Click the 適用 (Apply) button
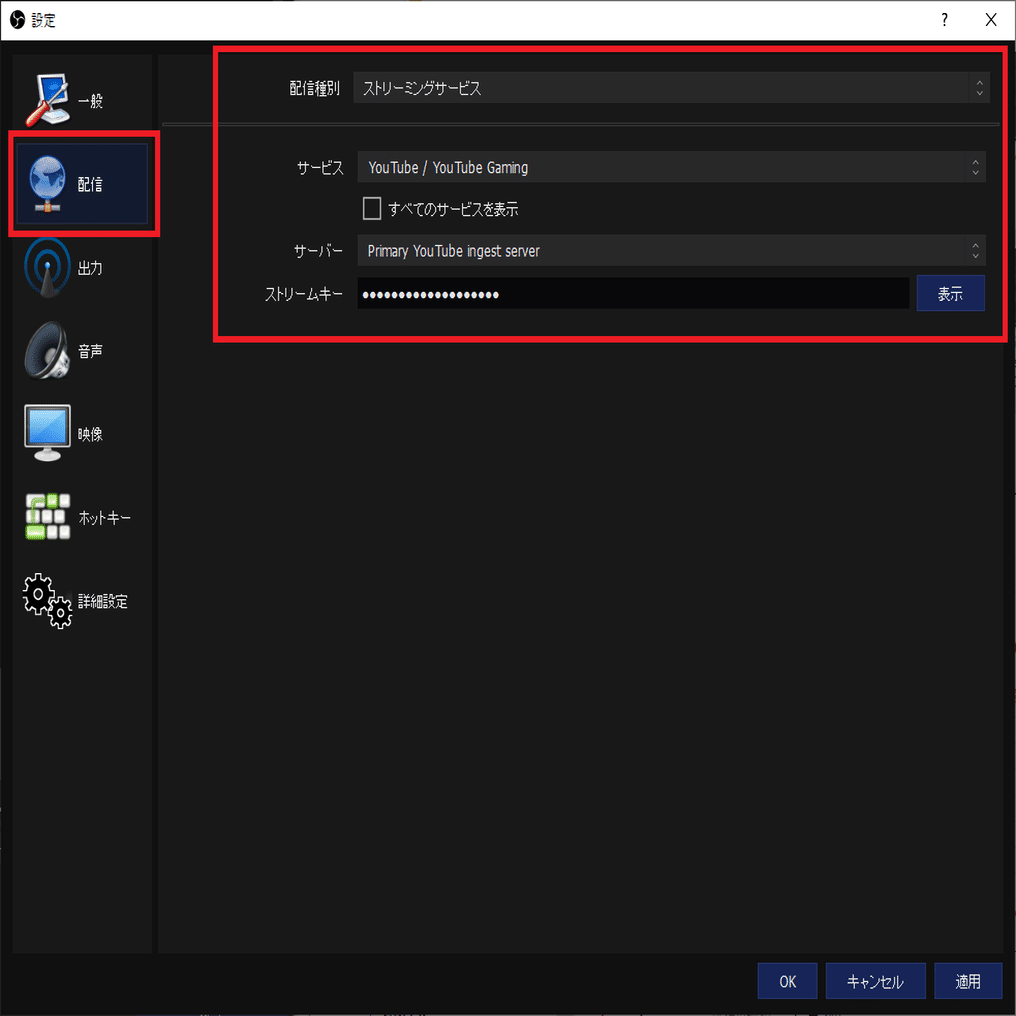1016x1016 pixels. 968,981
